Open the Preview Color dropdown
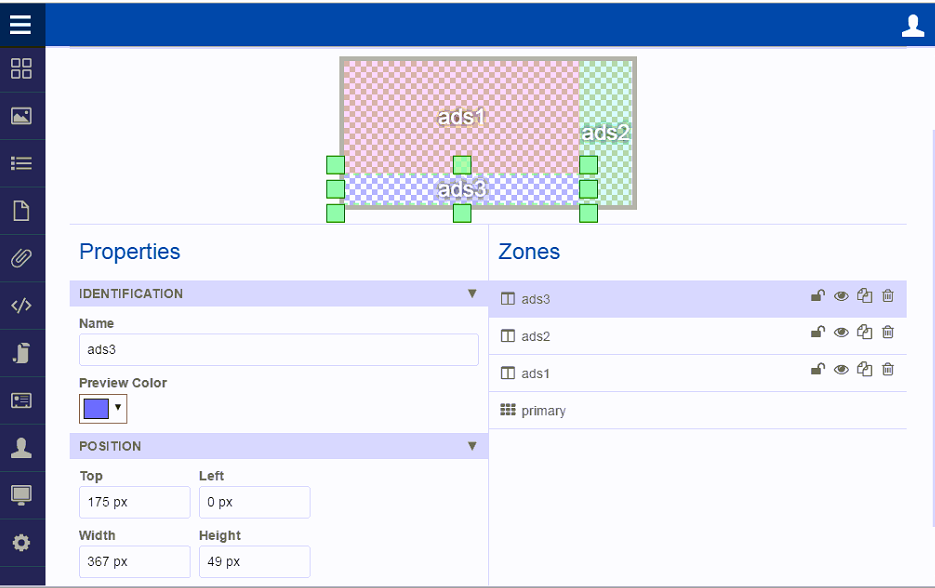 click(116, 408)
